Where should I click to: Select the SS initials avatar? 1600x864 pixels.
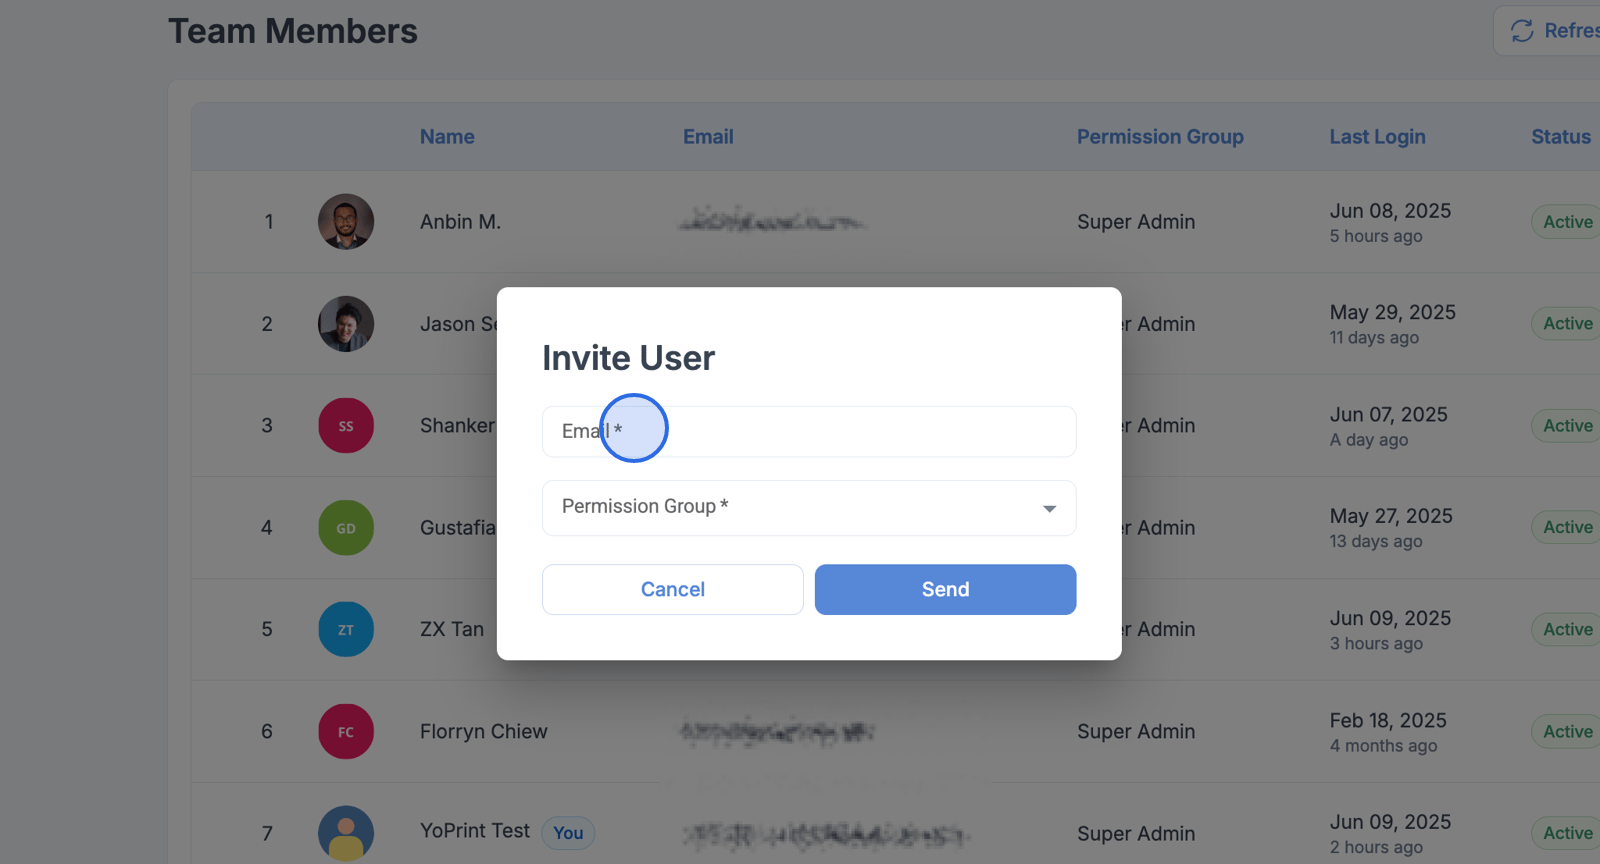tap(346, 426)
